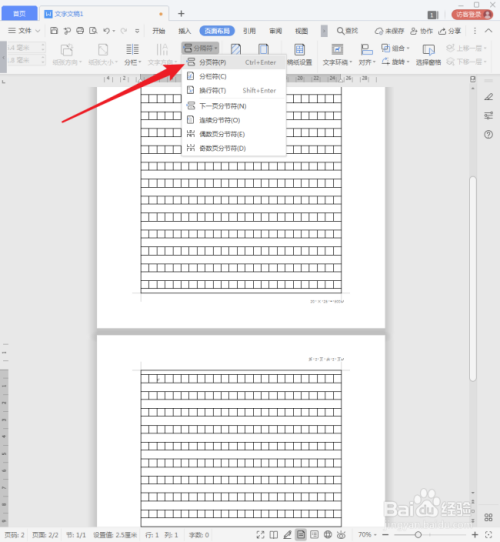Click the plus button to add new tab
Viewport: 500px width, 542px height.
pyautogui.click(x=181, y=13)
